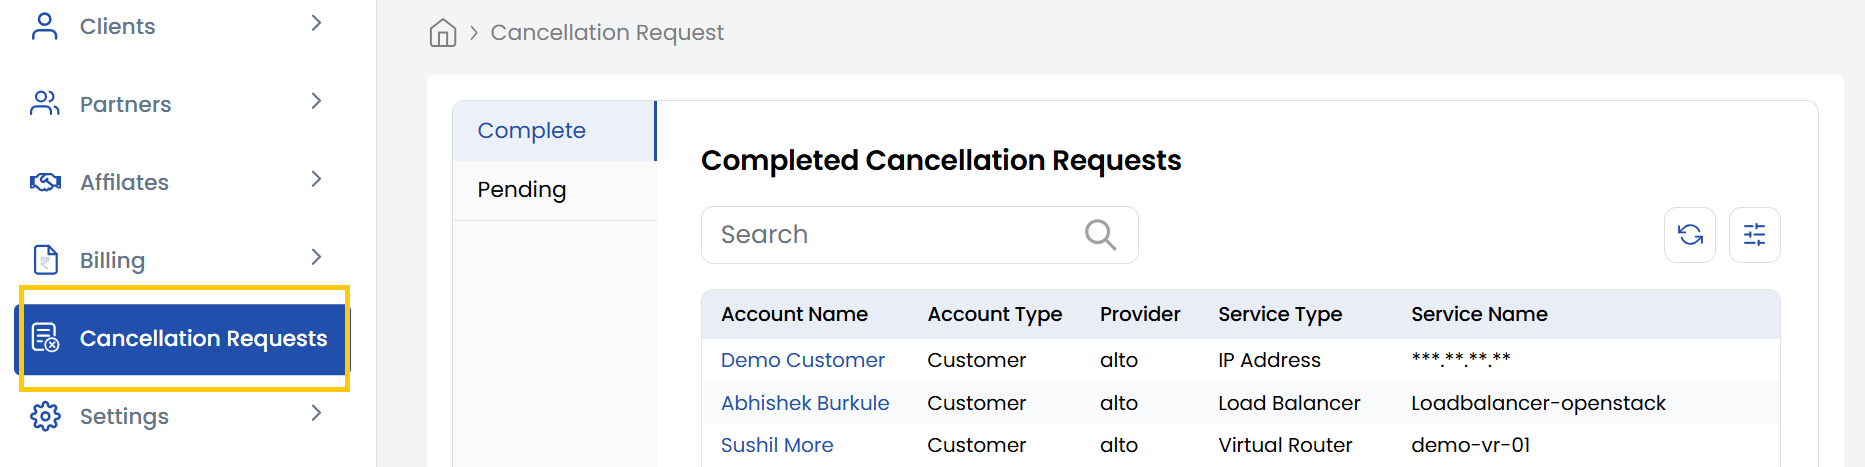Image resolution: width=1865 pixels, height=467 pixels.
Task: Click the Clients person icon in sidebar
Action: pos(45,26)
